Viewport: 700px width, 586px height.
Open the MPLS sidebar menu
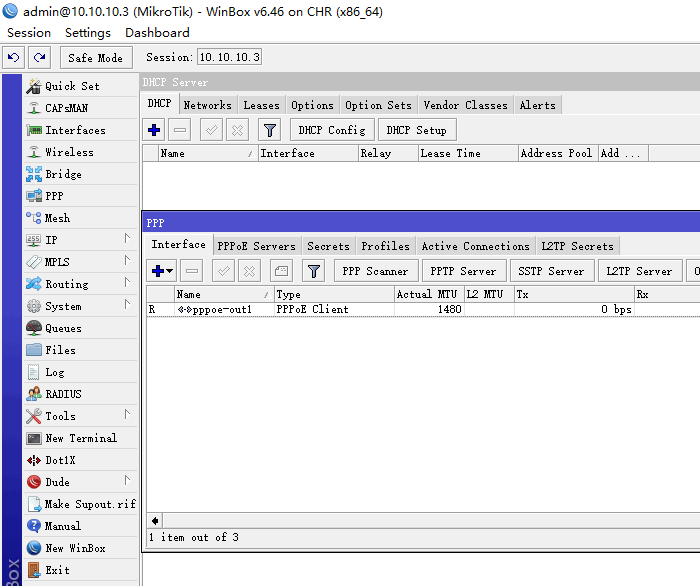[80, 262]
